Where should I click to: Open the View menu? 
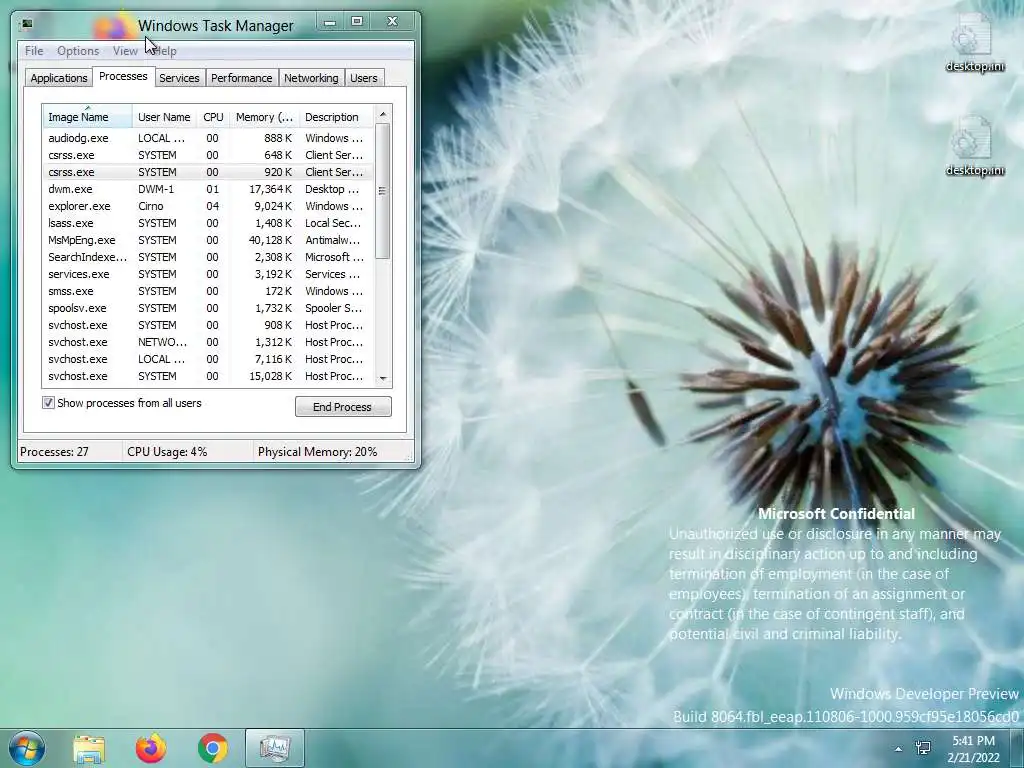click(125, 51)
